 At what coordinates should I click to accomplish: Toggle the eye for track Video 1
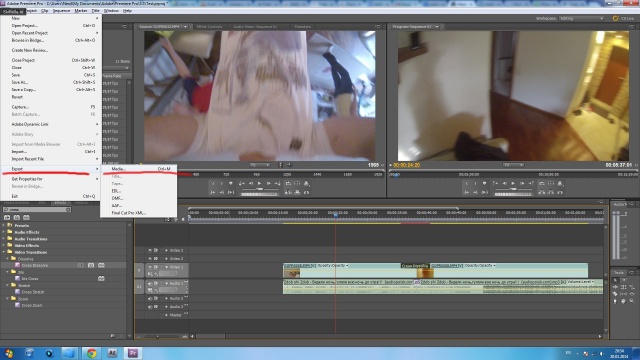[150, 267]
